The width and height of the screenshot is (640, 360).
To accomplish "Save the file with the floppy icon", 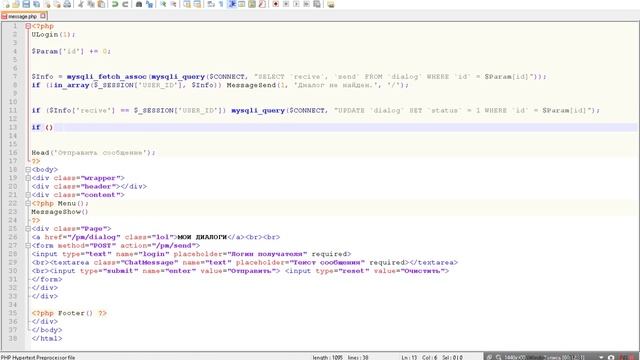I will (x=26, y=4).
